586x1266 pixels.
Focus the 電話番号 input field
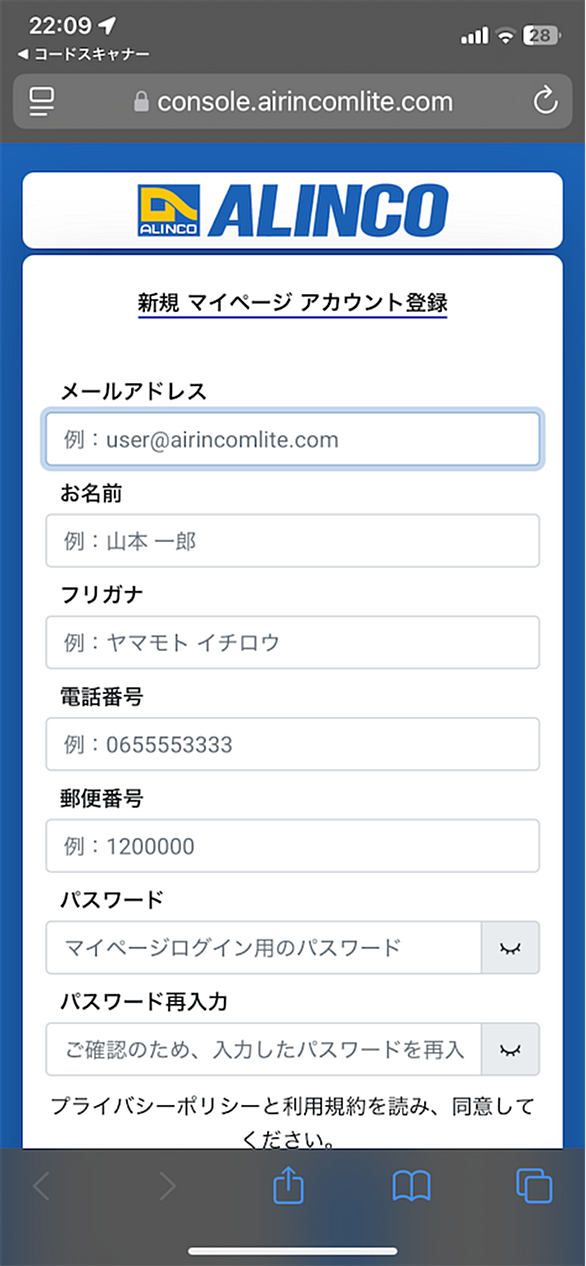click(x=293, y=744)
